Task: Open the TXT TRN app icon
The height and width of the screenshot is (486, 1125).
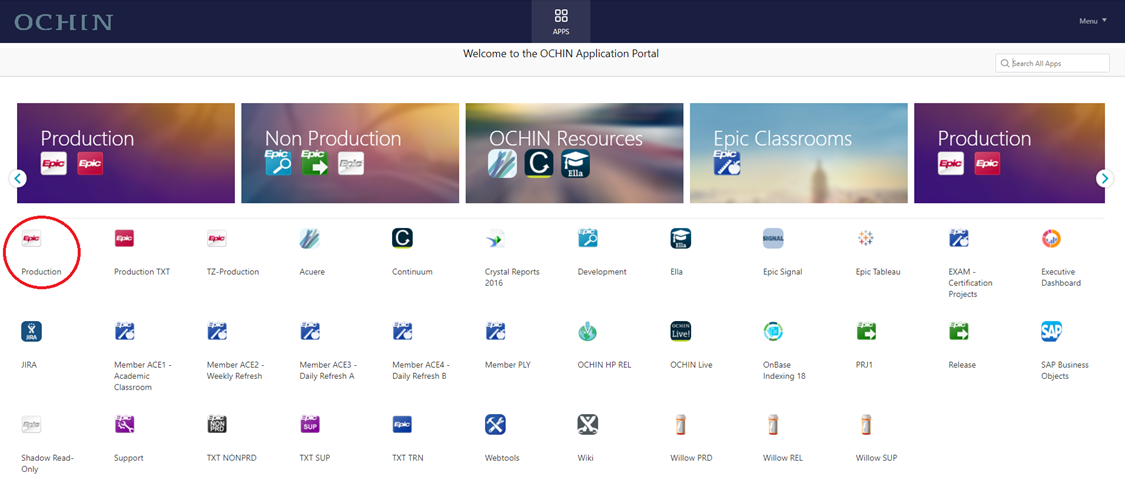Action: pos(403,424)
